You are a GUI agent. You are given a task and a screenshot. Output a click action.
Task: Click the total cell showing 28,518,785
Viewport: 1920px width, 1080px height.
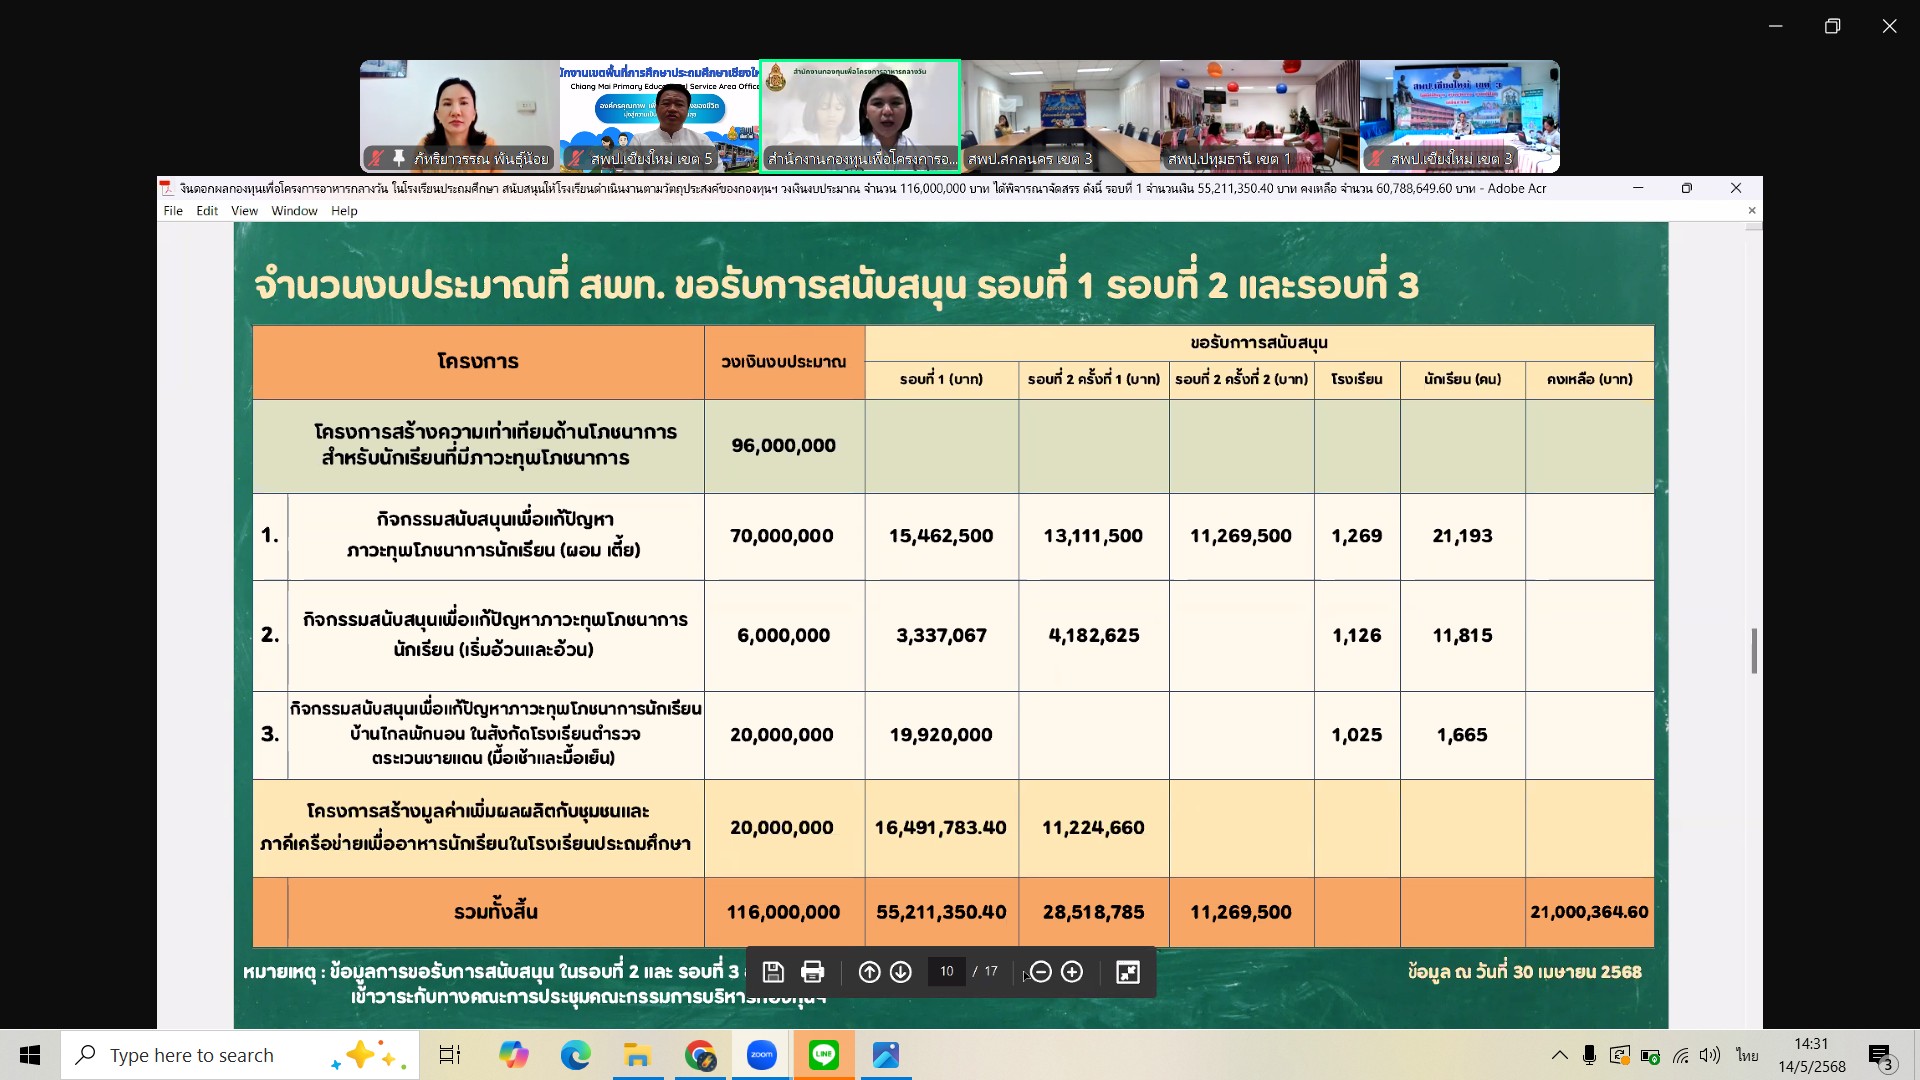[x=1093, y=912]
